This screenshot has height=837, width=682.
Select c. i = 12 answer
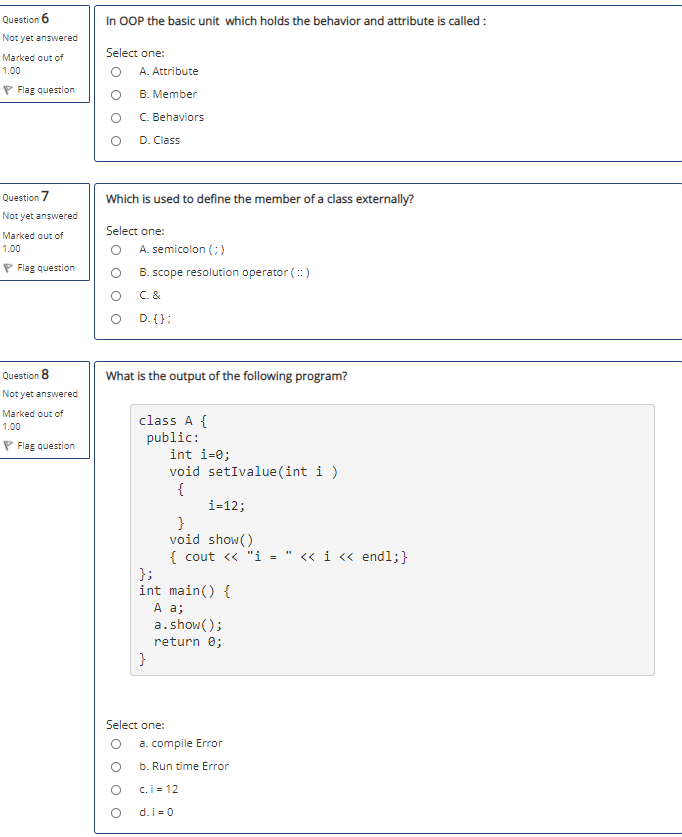coord(116,789)
